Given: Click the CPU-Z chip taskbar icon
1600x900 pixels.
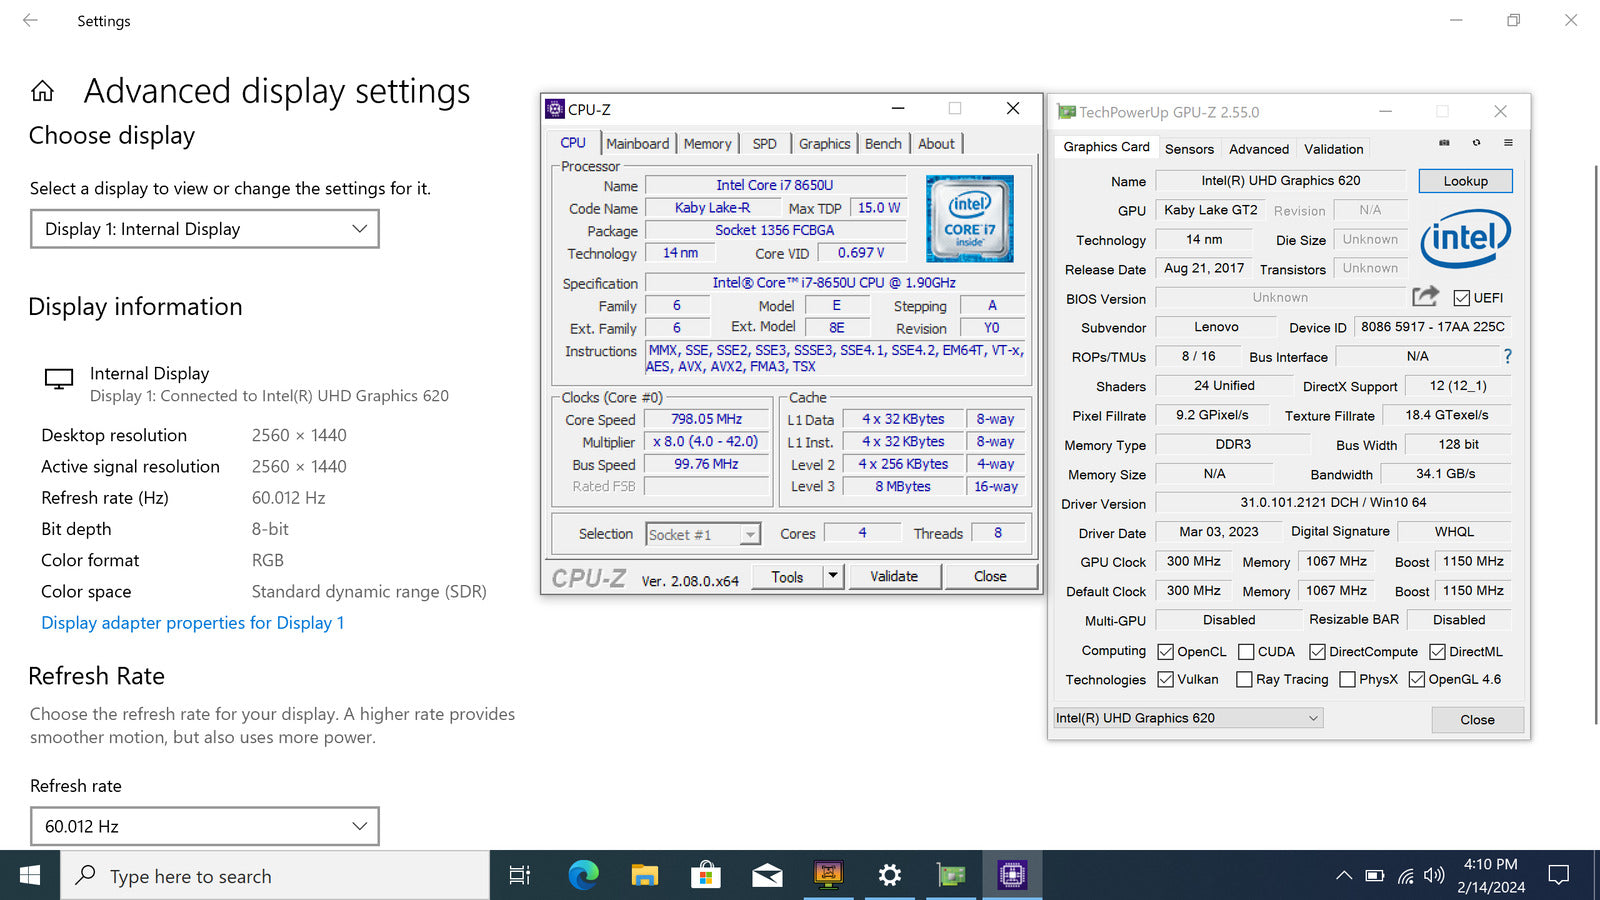Looking at the screenshot, I should pyautogui.click(x=1012, y=876).
